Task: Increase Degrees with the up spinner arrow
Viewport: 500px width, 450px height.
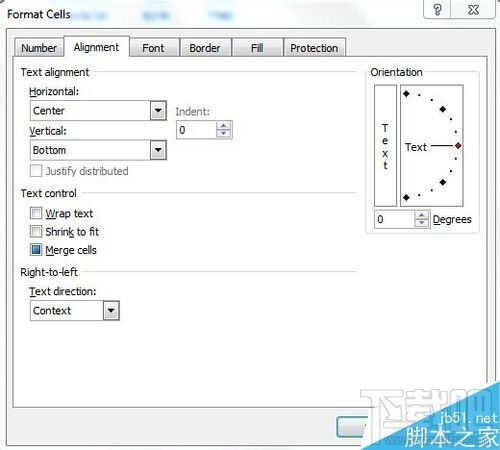Action: tap(422, 215)
